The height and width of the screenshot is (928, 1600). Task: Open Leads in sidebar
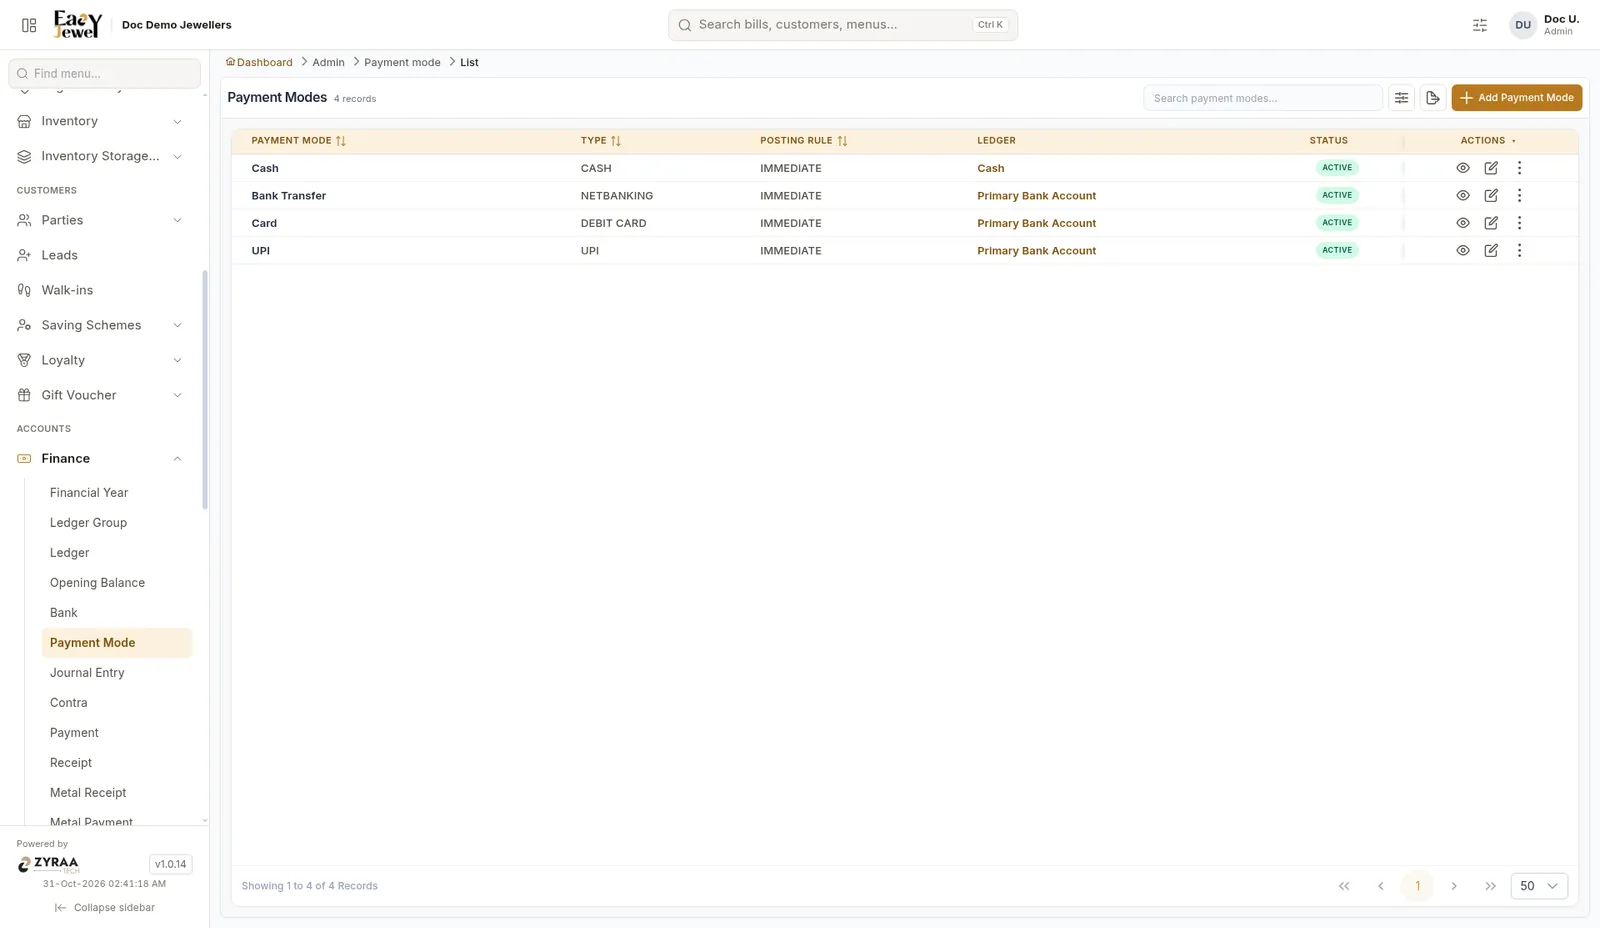point(100,255)
